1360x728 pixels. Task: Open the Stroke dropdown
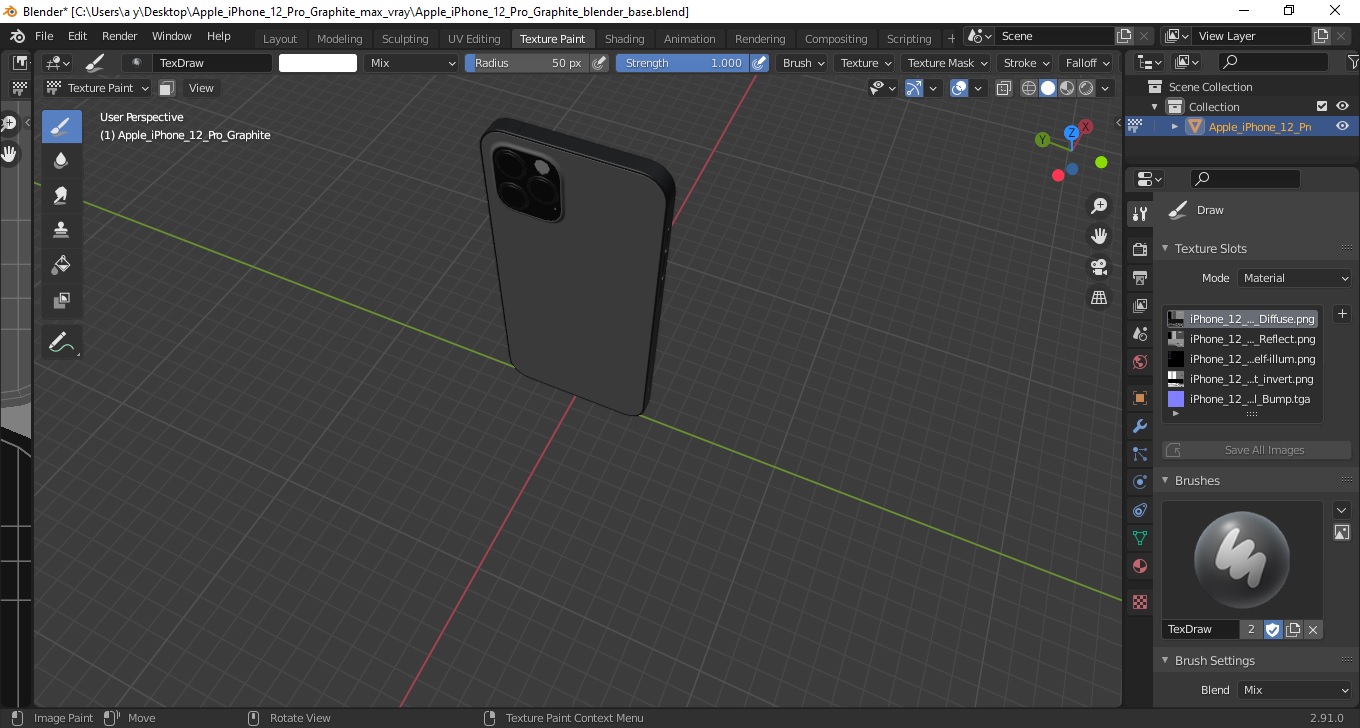[x=1025, y=63]
